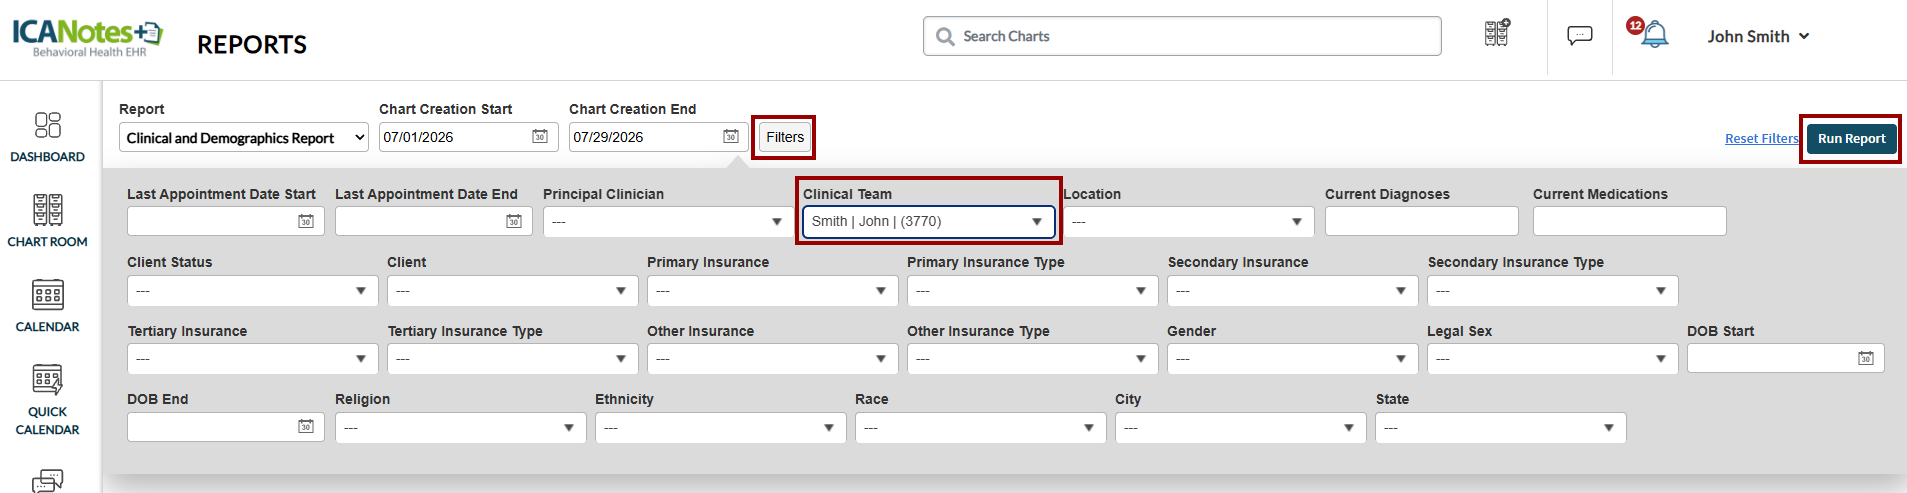The image size is (1907, 493).
Task: Click the Run Report button
Action: click(x=1851, y=139)
